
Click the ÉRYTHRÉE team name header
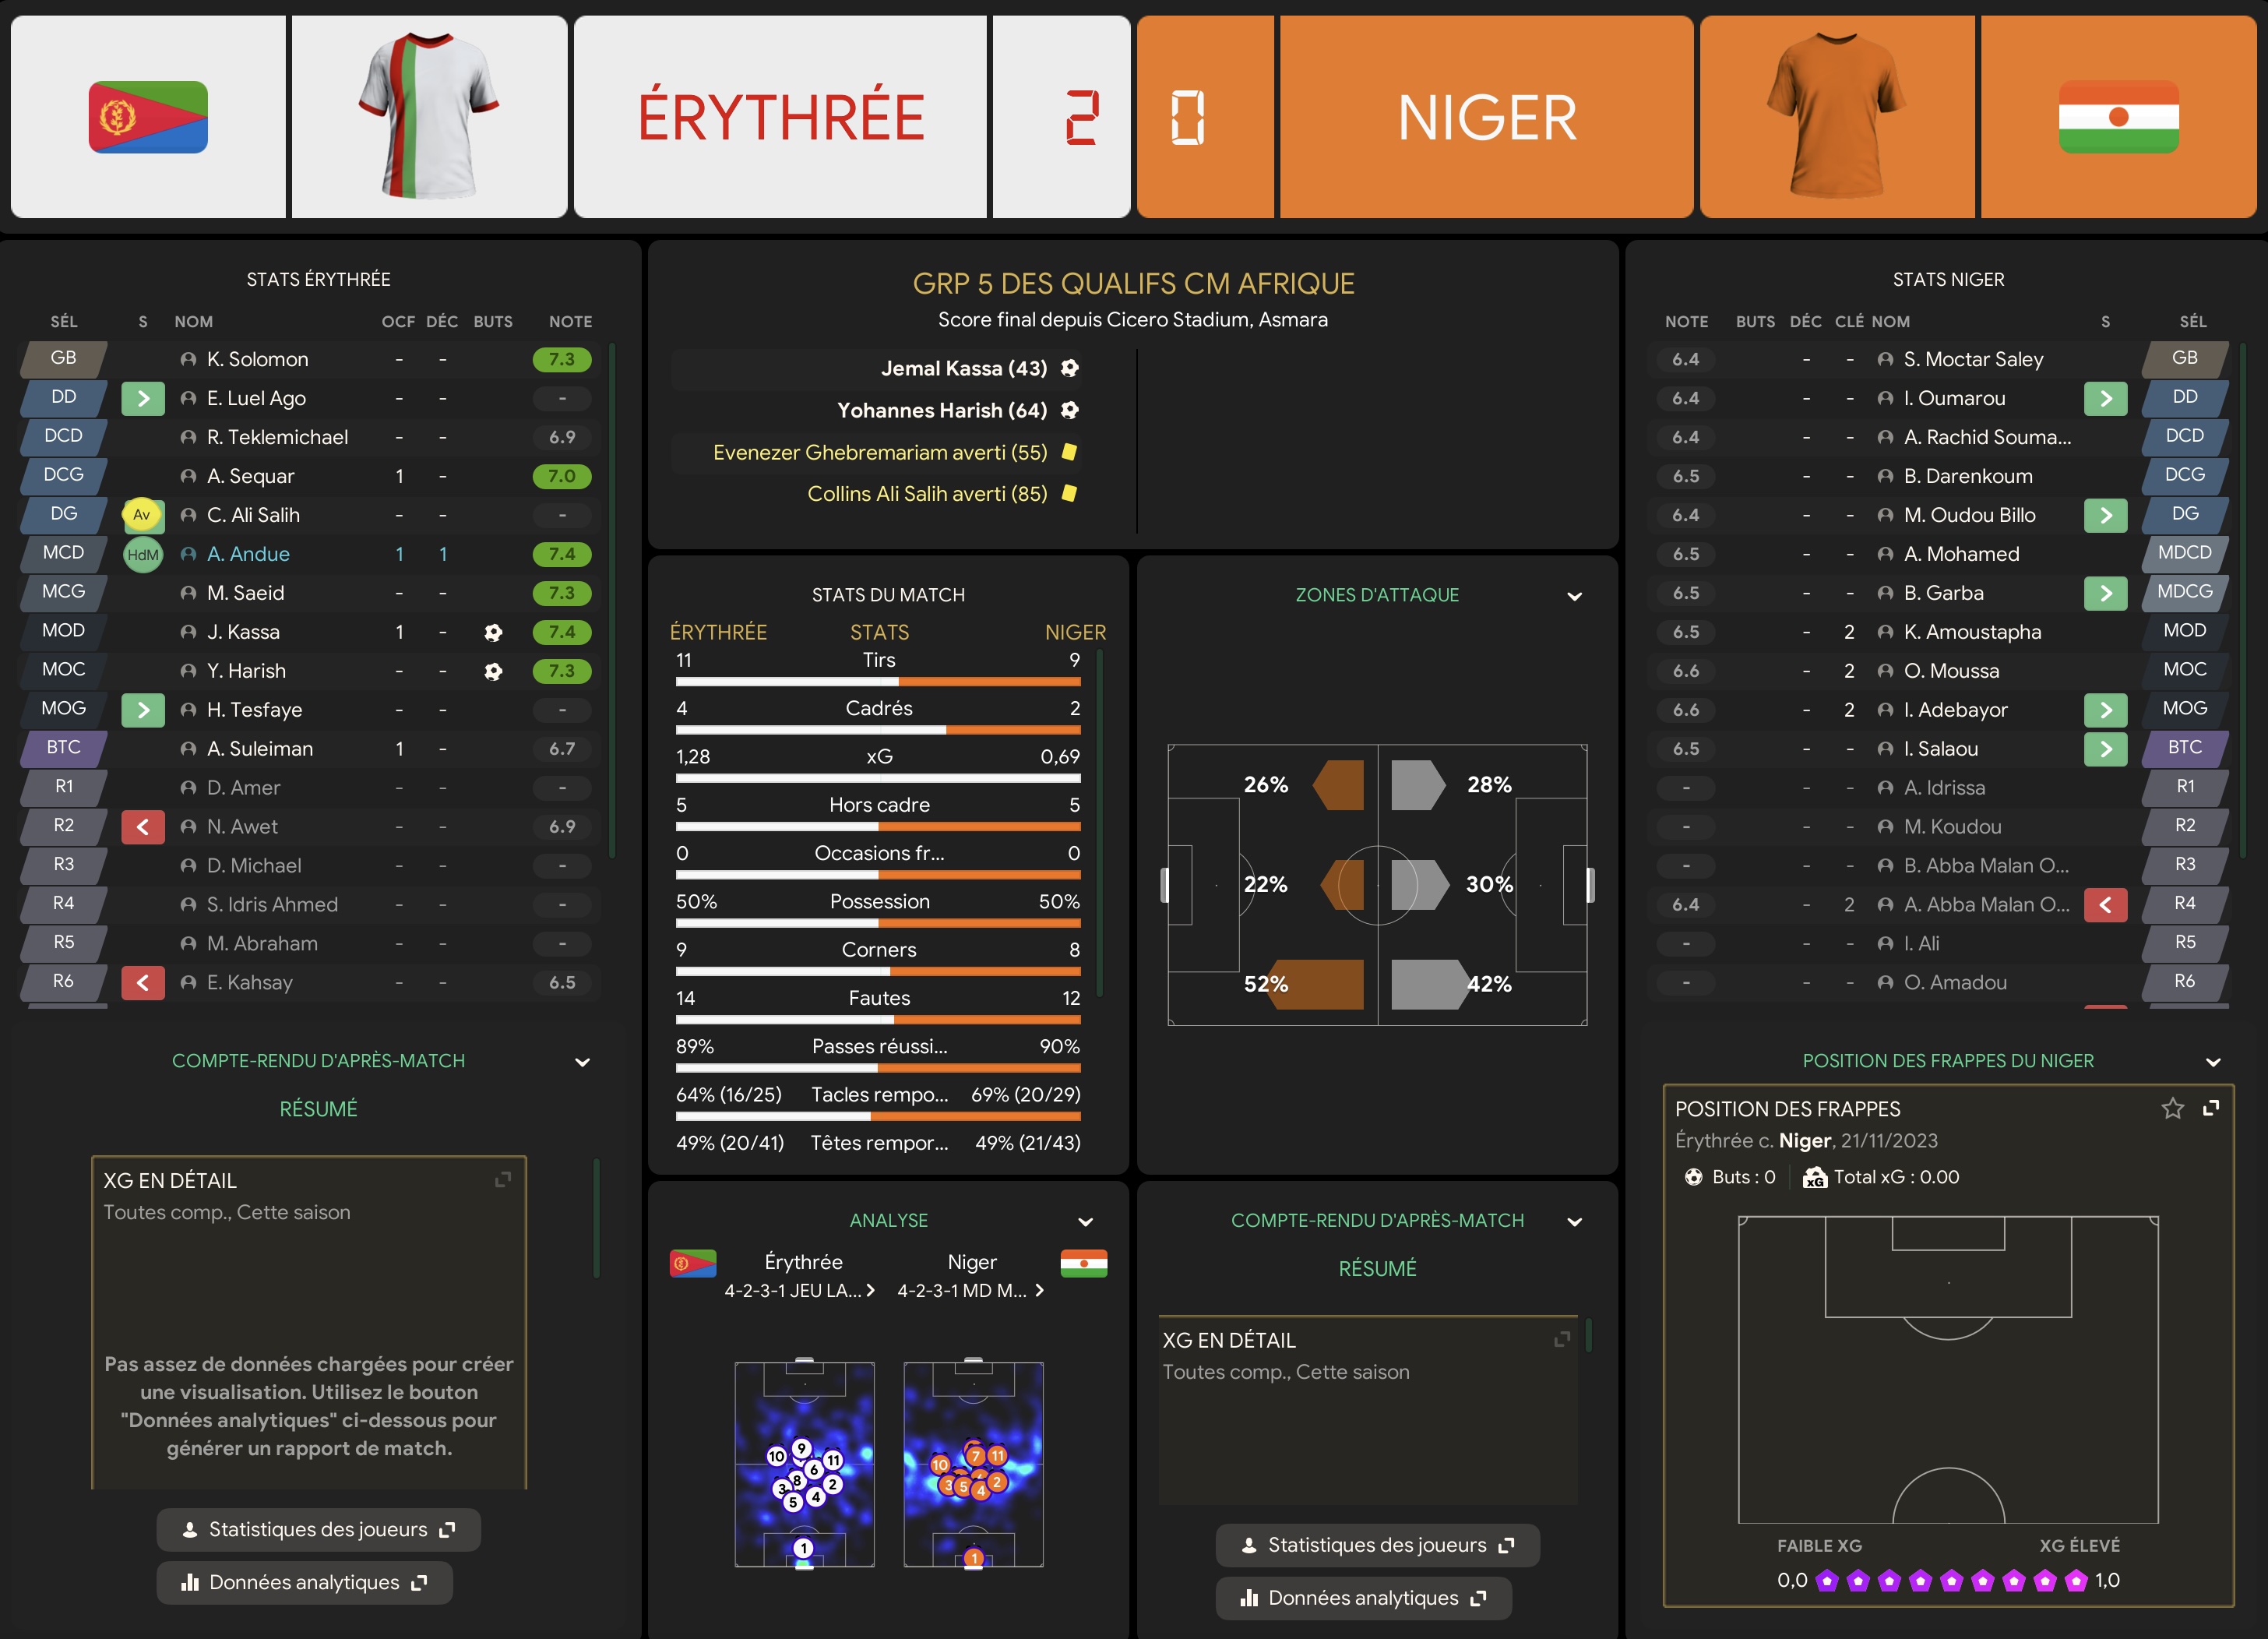(781, 117)
